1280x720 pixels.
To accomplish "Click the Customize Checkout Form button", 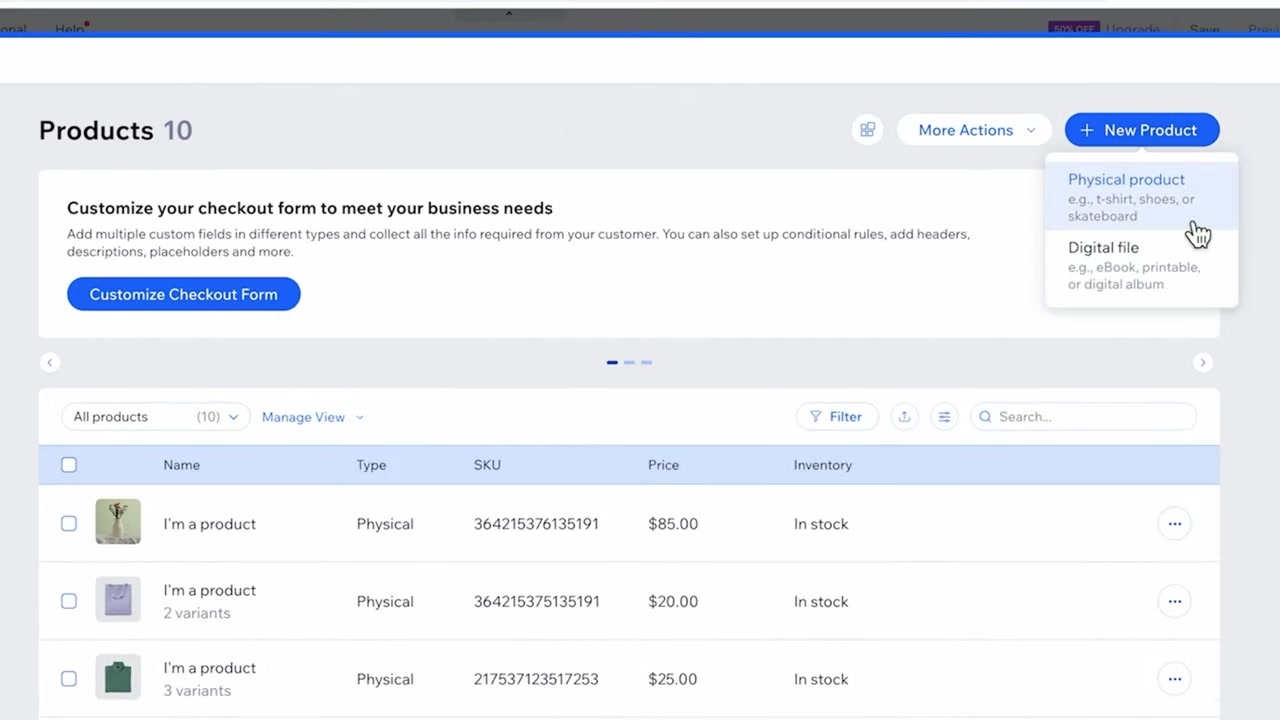I will tap(183, 294).
